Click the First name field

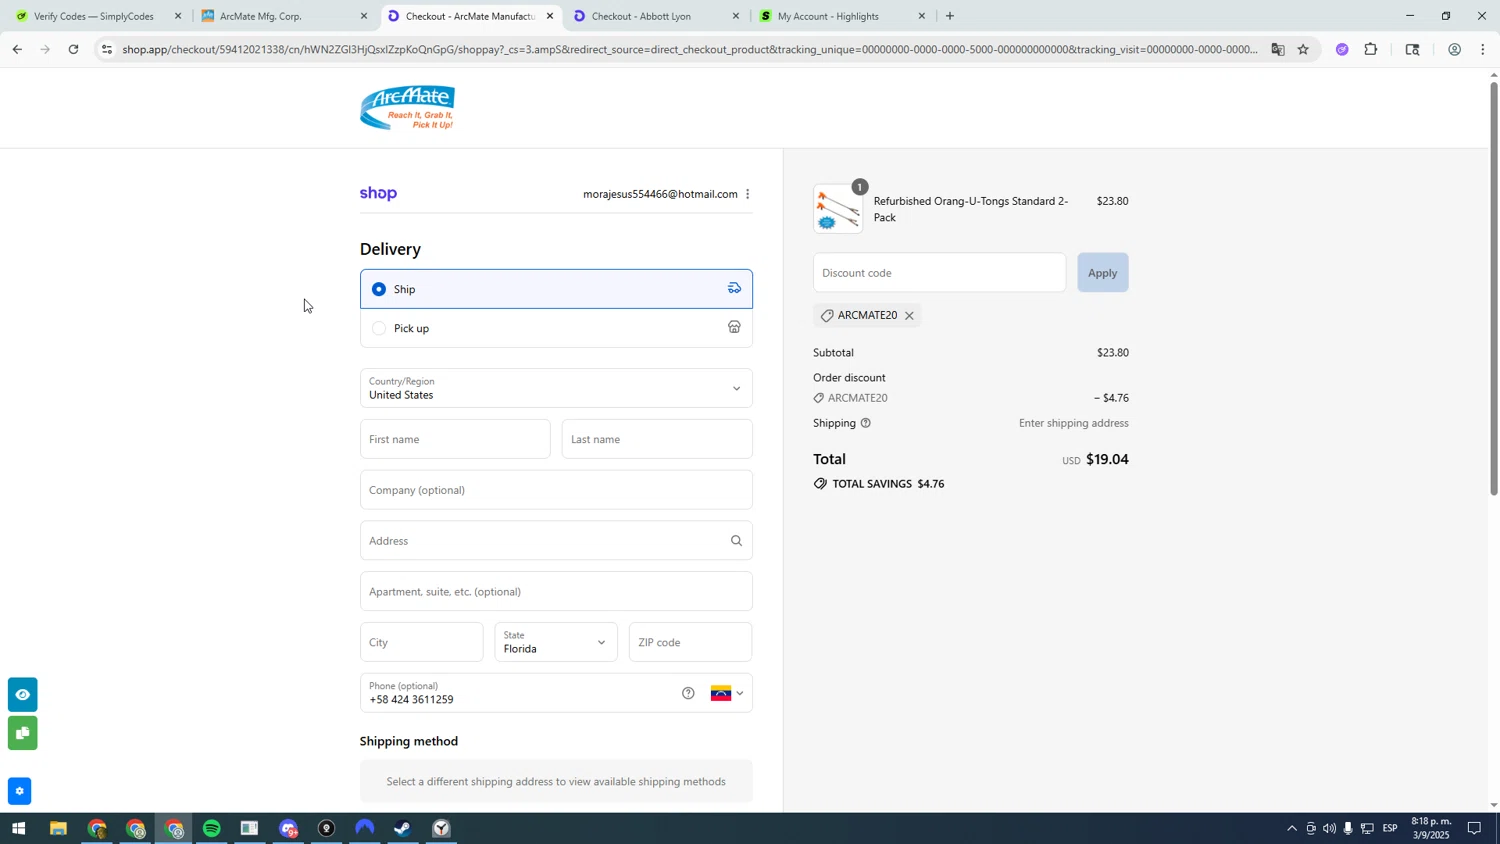point(455,439)
